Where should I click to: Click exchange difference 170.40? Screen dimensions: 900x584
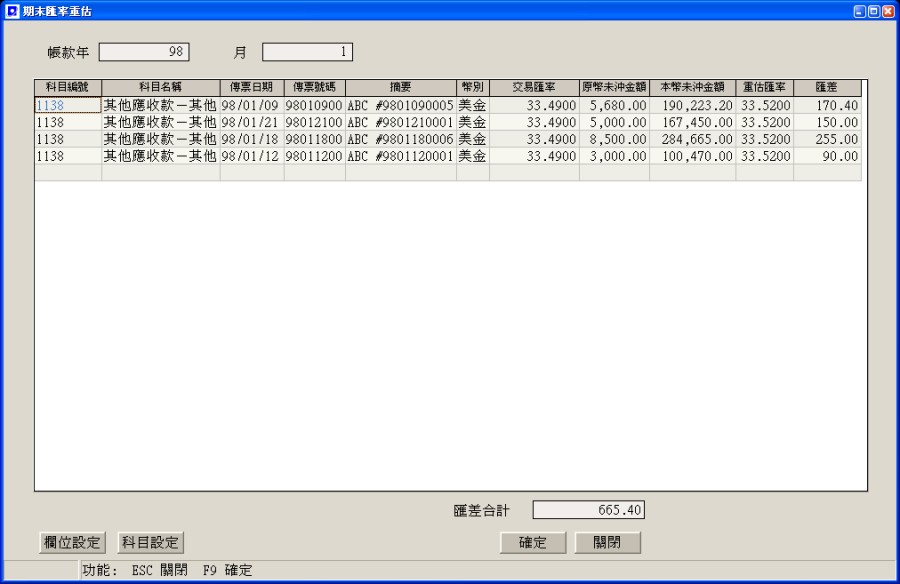827,106
